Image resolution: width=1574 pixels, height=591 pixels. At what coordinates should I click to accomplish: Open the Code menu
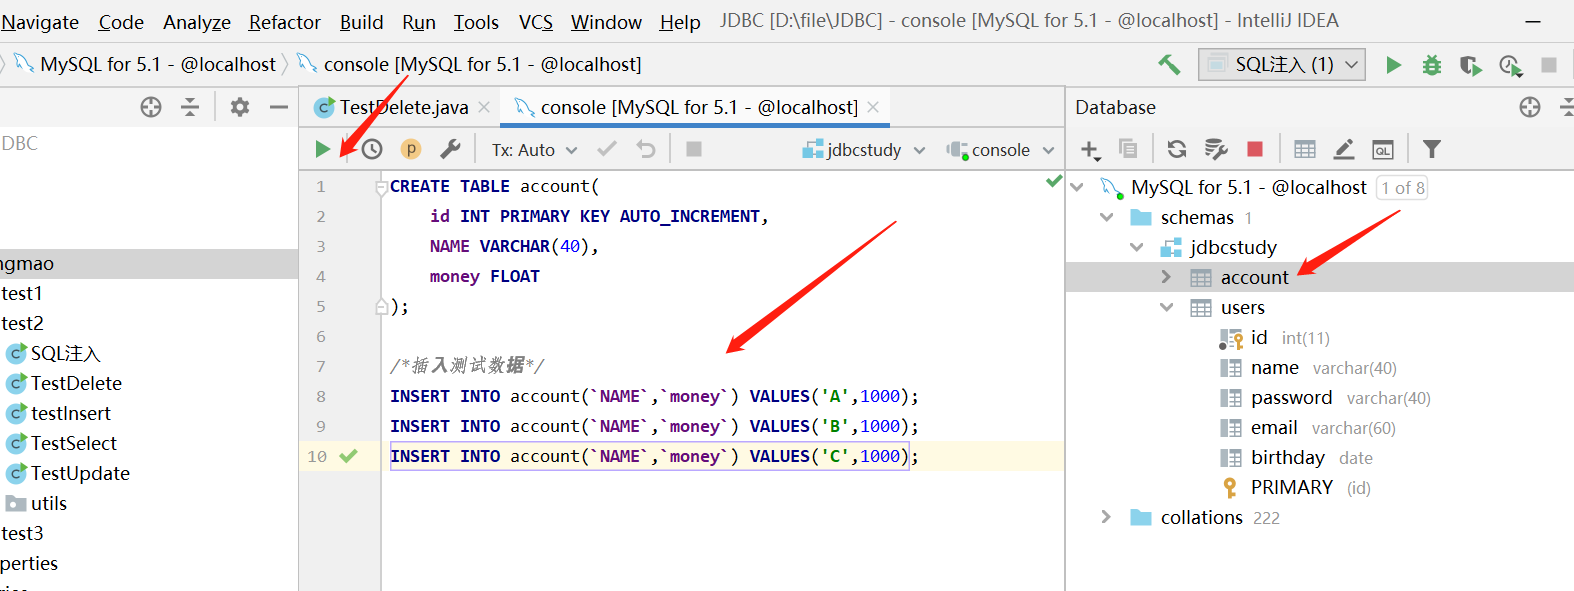(x=121, y=22)
